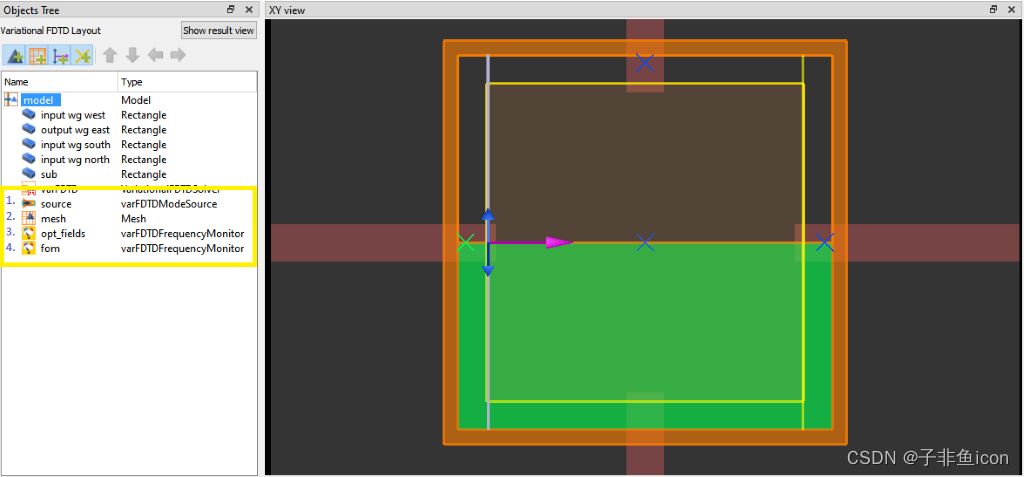This screenshot has width=1024, height=477.
Task: Click the blue X marker at center of XY view
Action: pyautogui.click(x=645, y=243)
